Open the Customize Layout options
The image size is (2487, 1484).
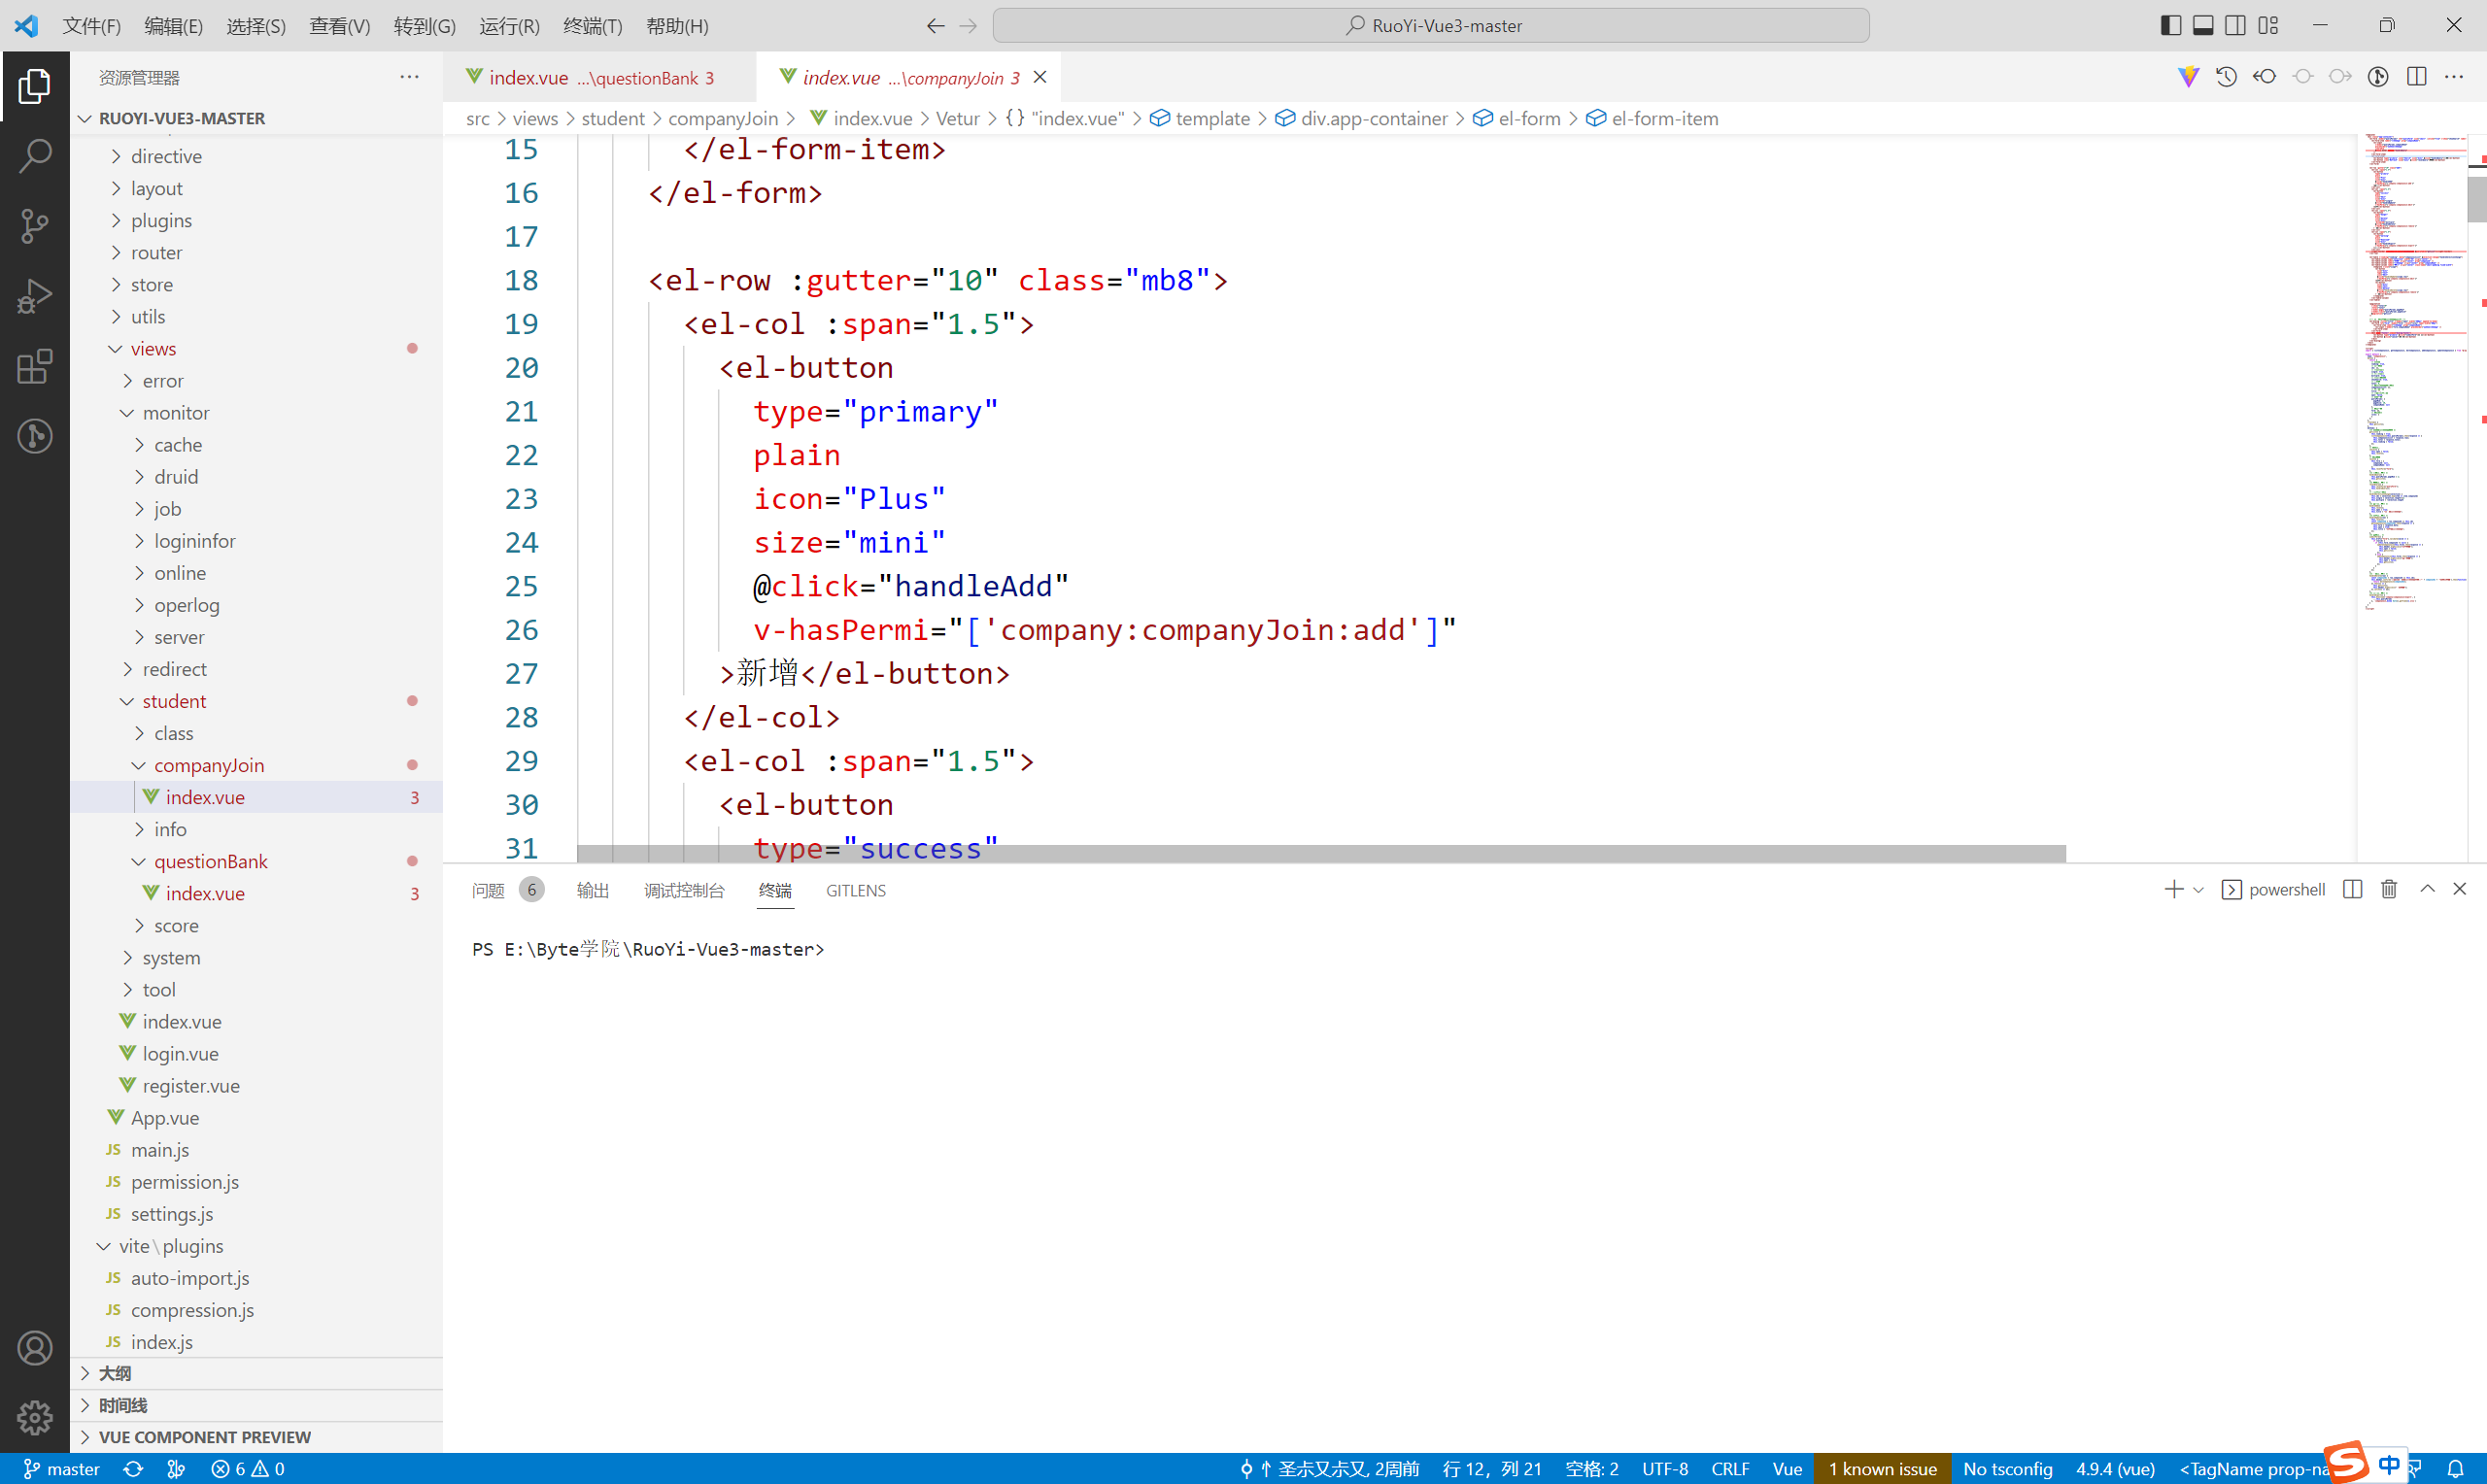(x=2268, y=26)
